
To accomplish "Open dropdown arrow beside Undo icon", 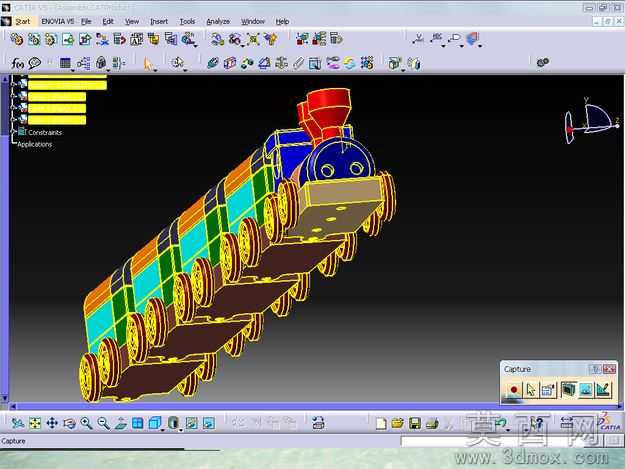I will [x=508, y=430].
